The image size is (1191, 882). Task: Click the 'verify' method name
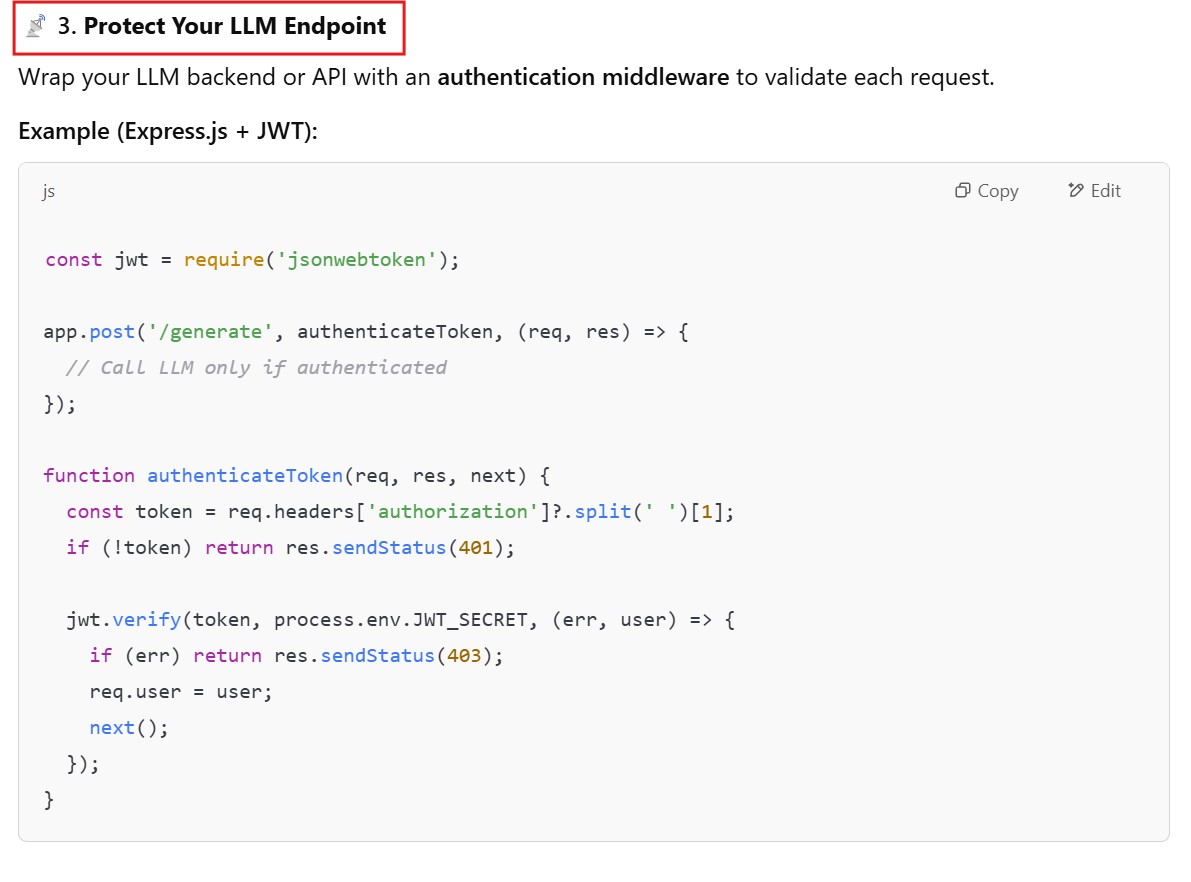[146, 620]
